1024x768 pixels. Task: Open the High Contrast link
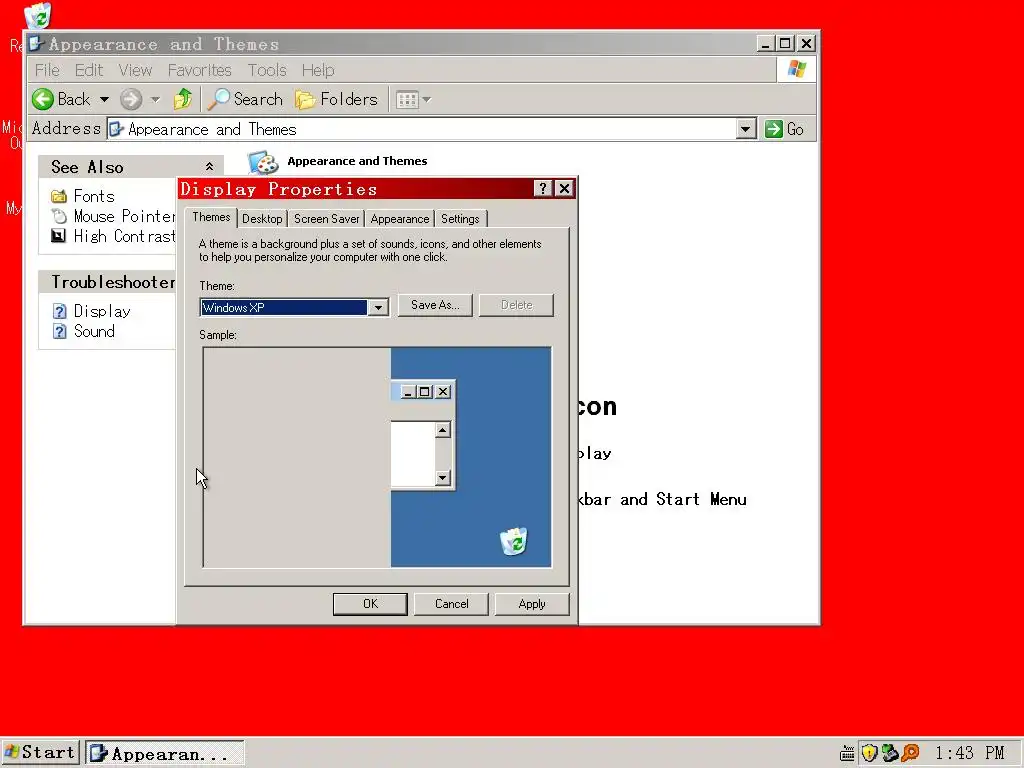tap(124, 236)
